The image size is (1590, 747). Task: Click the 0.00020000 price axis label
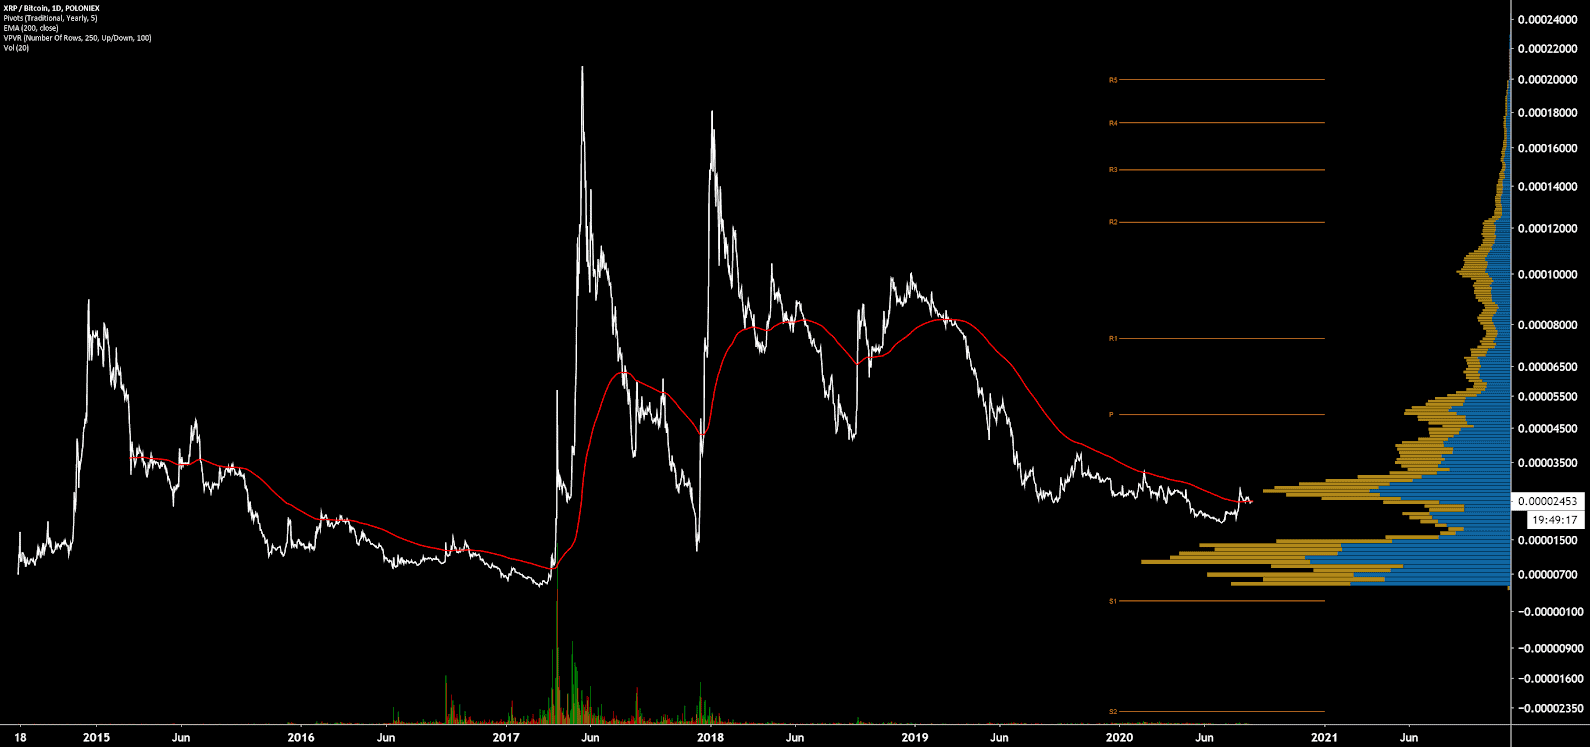point(1547,80)
